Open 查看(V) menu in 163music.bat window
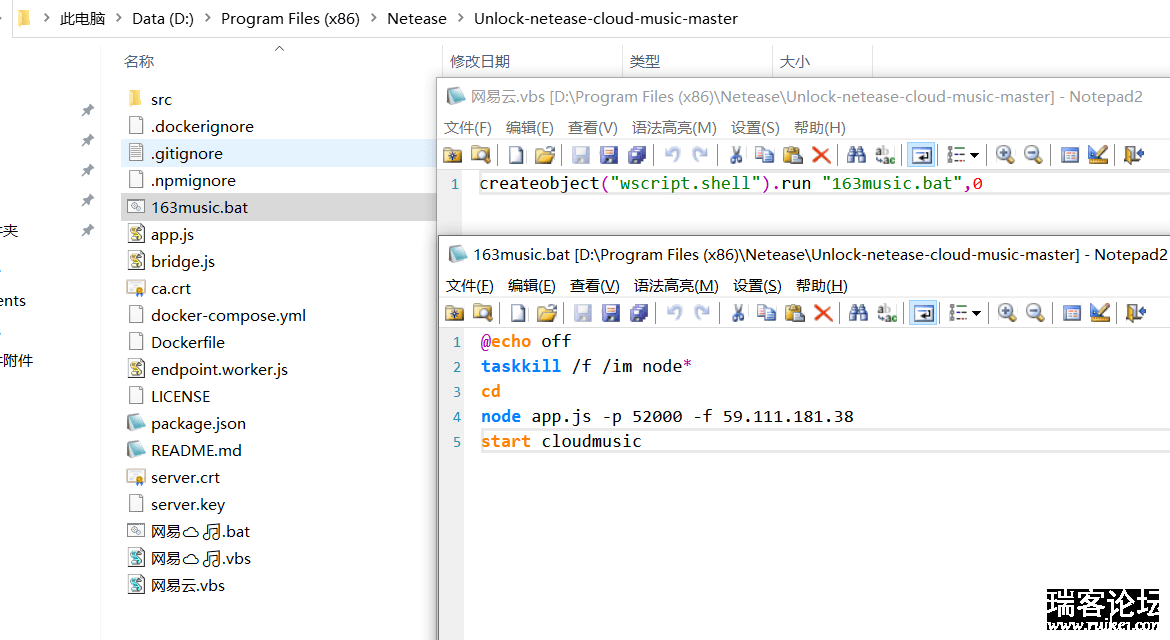Viewport: 1170px width, 640px height. 595,286
